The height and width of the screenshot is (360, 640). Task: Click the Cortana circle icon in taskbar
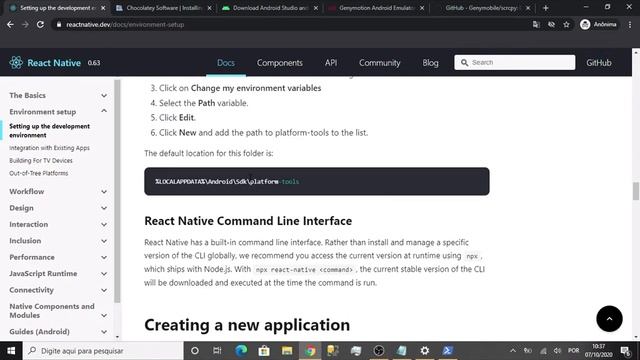coord(195,351)
